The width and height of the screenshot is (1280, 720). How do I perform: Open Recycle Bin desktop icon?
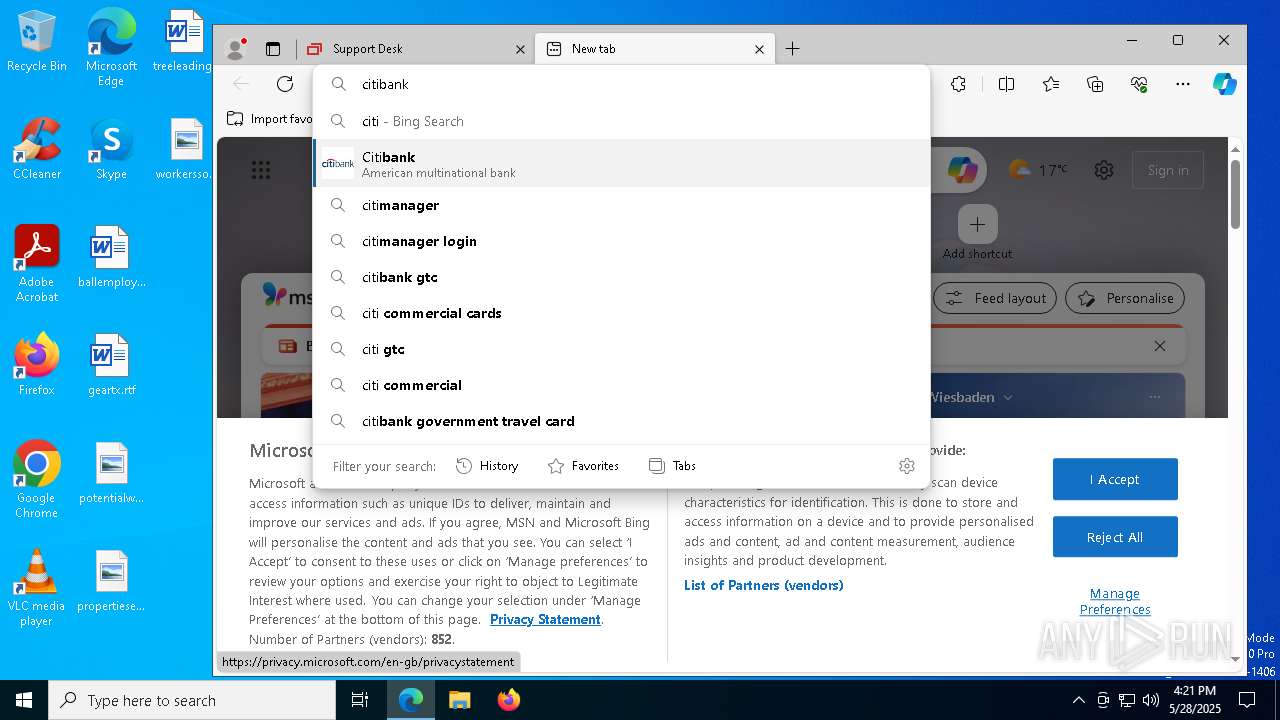36,42
